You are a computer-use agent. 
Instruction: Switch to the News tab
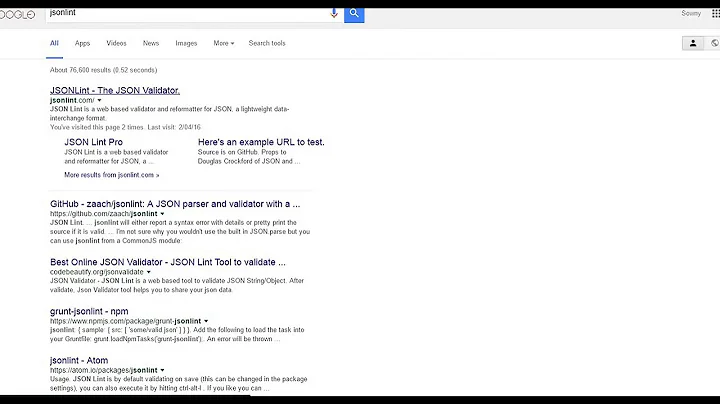coord(151,43)
